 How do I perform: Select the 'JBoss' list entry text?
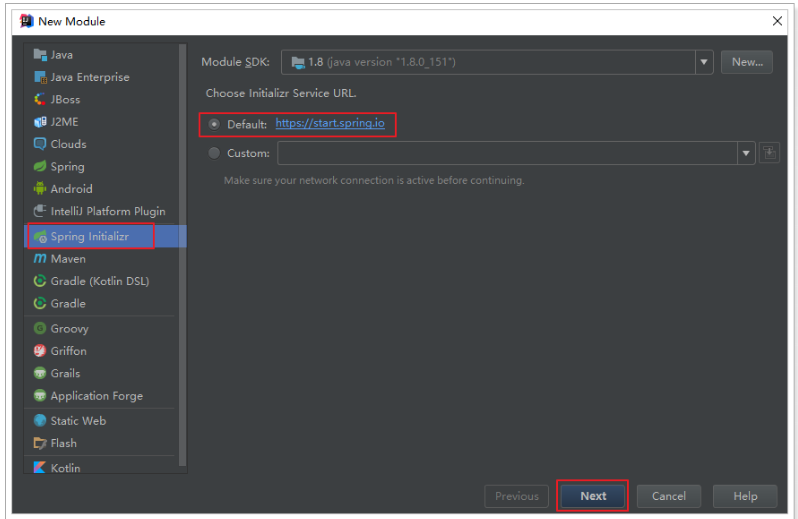click(66, 99)
